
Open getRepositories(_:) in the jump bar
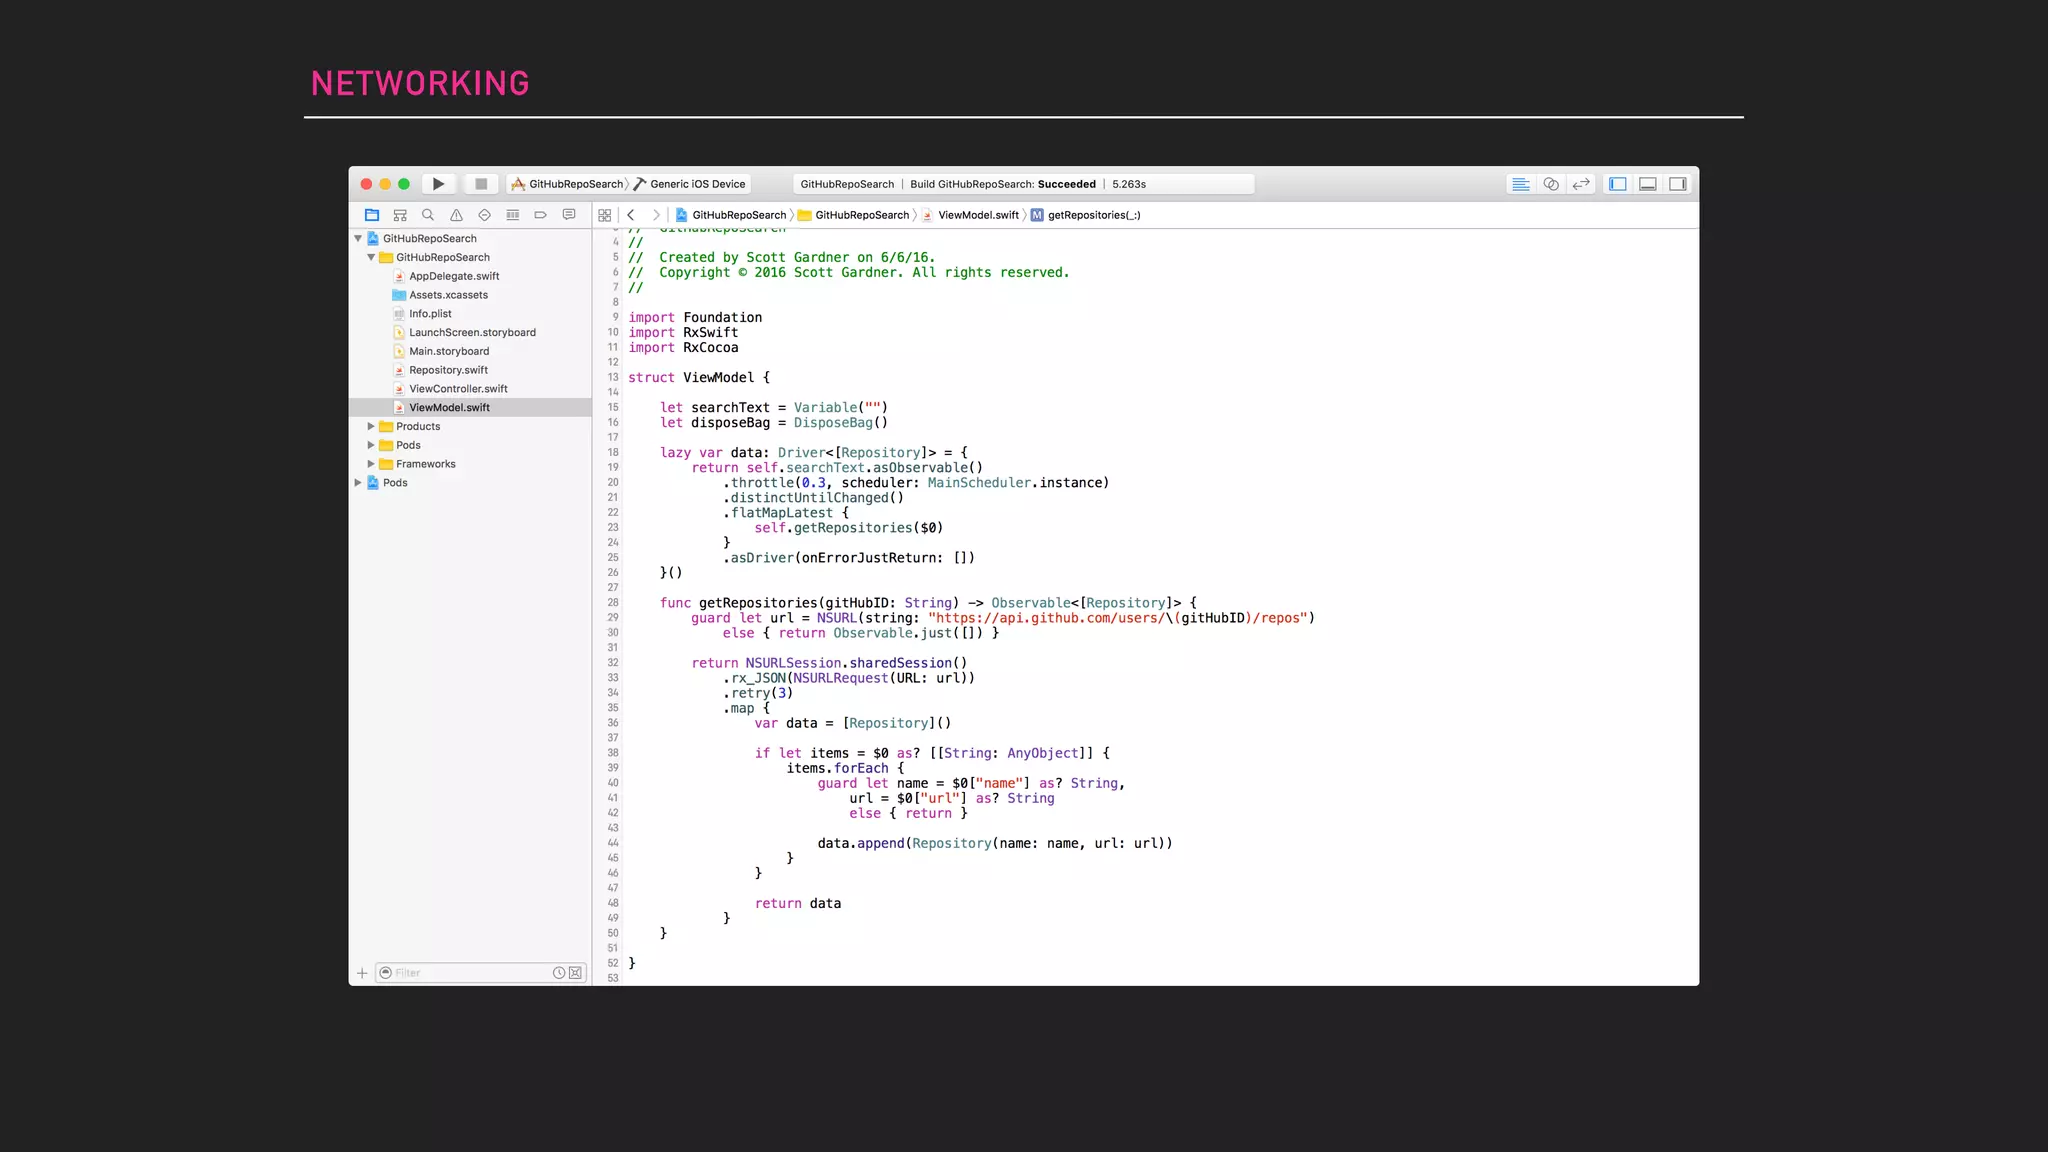click(1093, 215)
